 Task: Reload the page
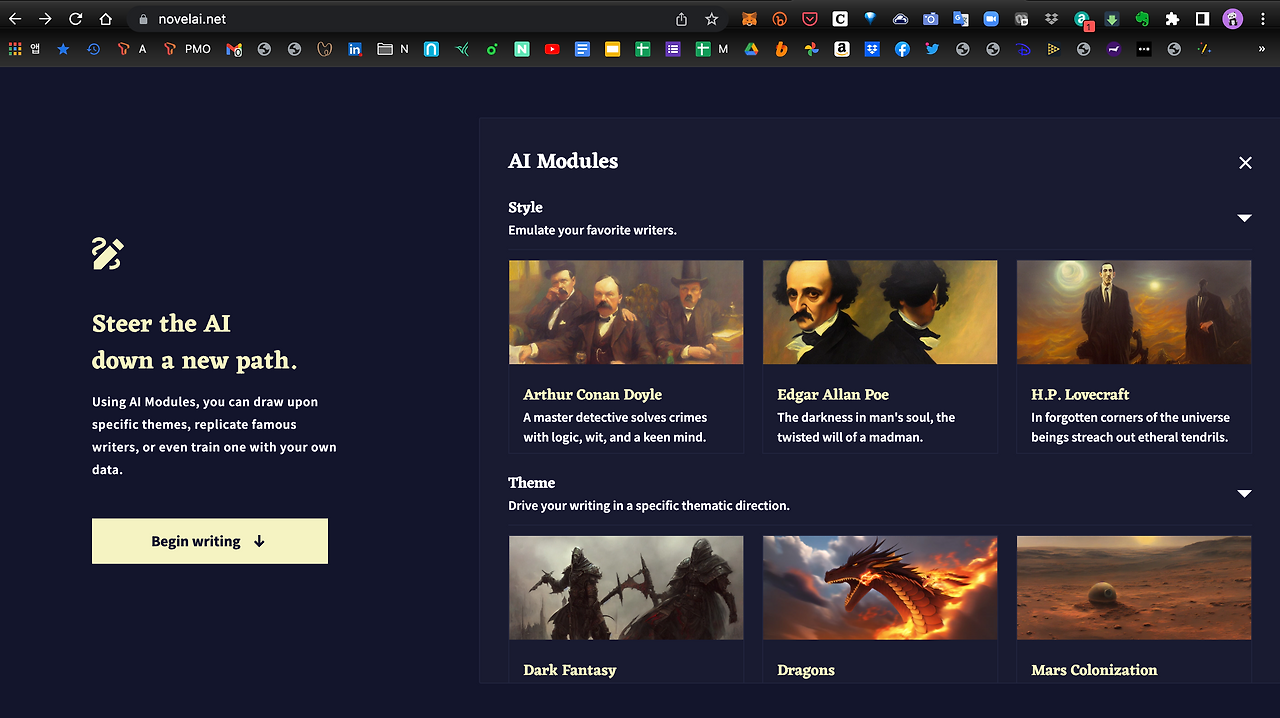click(x=75, y=19)
